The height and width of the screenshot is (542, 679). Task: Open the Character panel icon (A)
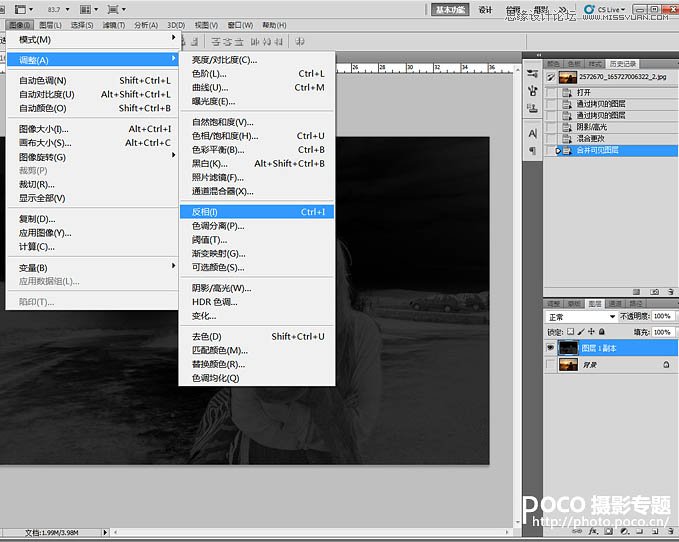(532, 133)
